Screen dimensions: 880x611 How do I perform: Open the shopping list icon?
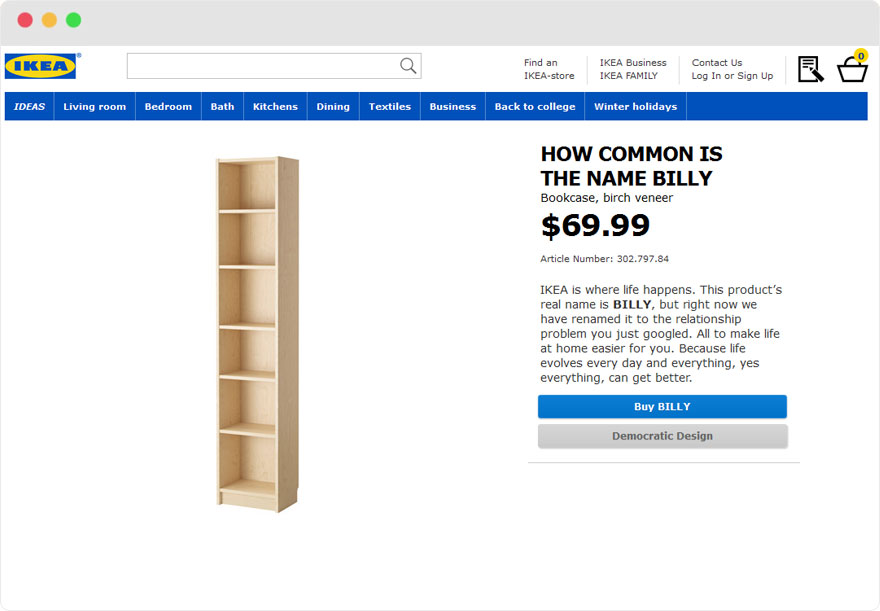point(810,69)
